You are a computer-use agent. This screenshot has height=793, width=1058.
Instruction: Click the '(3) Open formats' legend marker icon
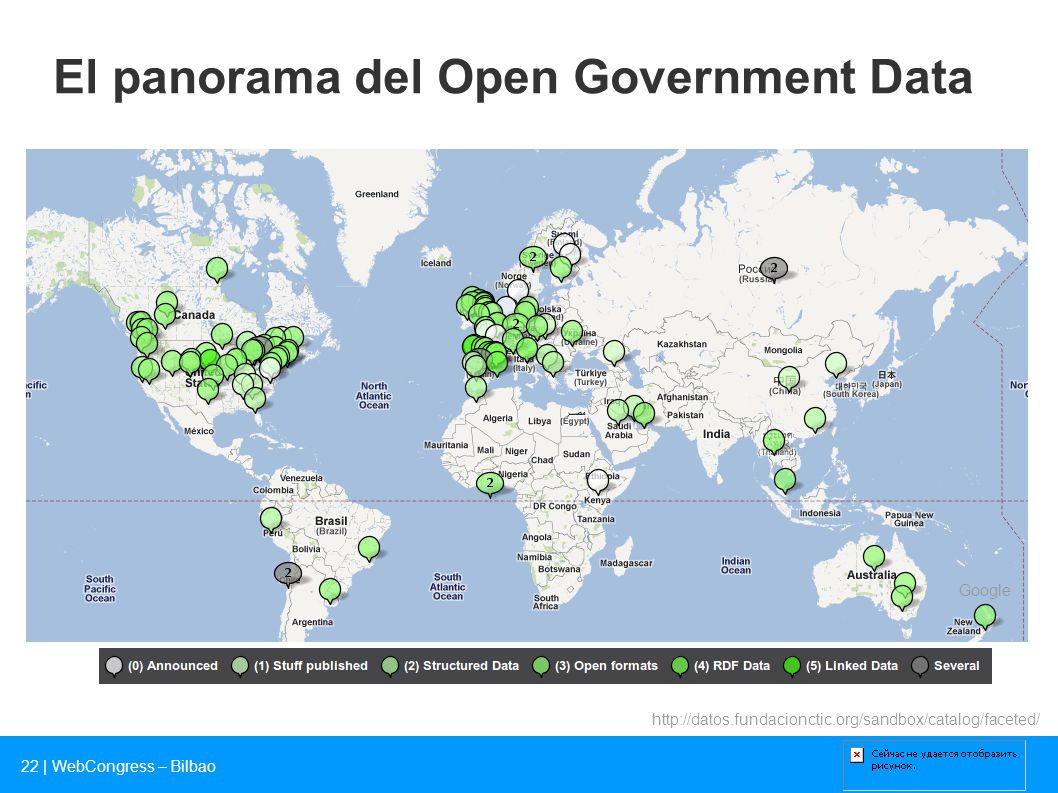click(540, 666)
